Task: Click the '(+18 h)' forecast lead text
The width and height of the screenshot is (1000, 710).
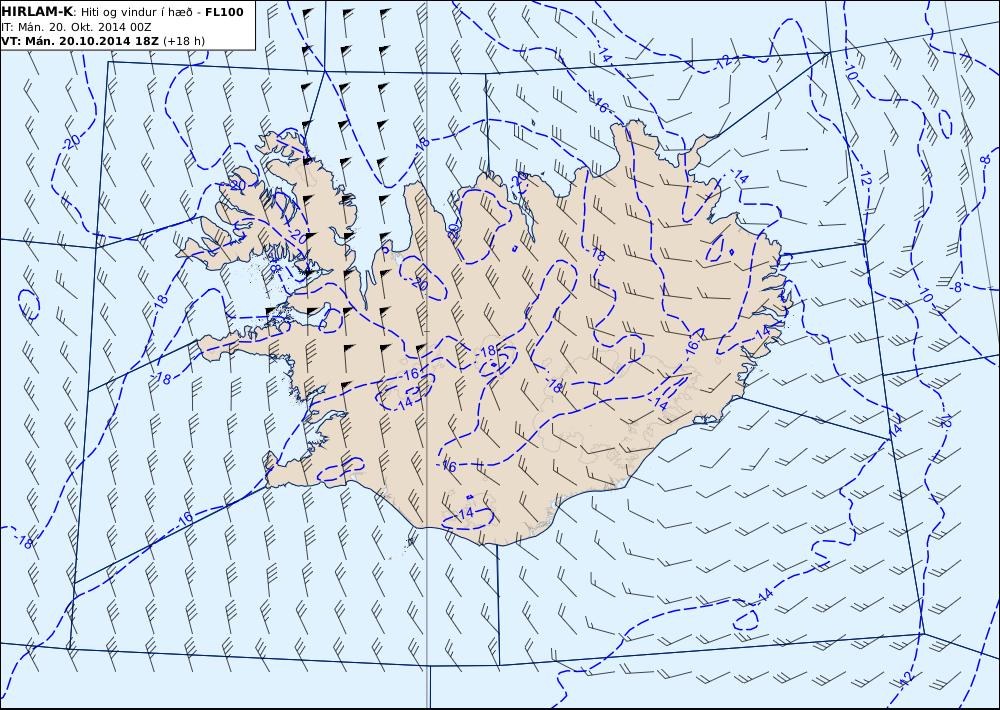Action: point(184,41)
